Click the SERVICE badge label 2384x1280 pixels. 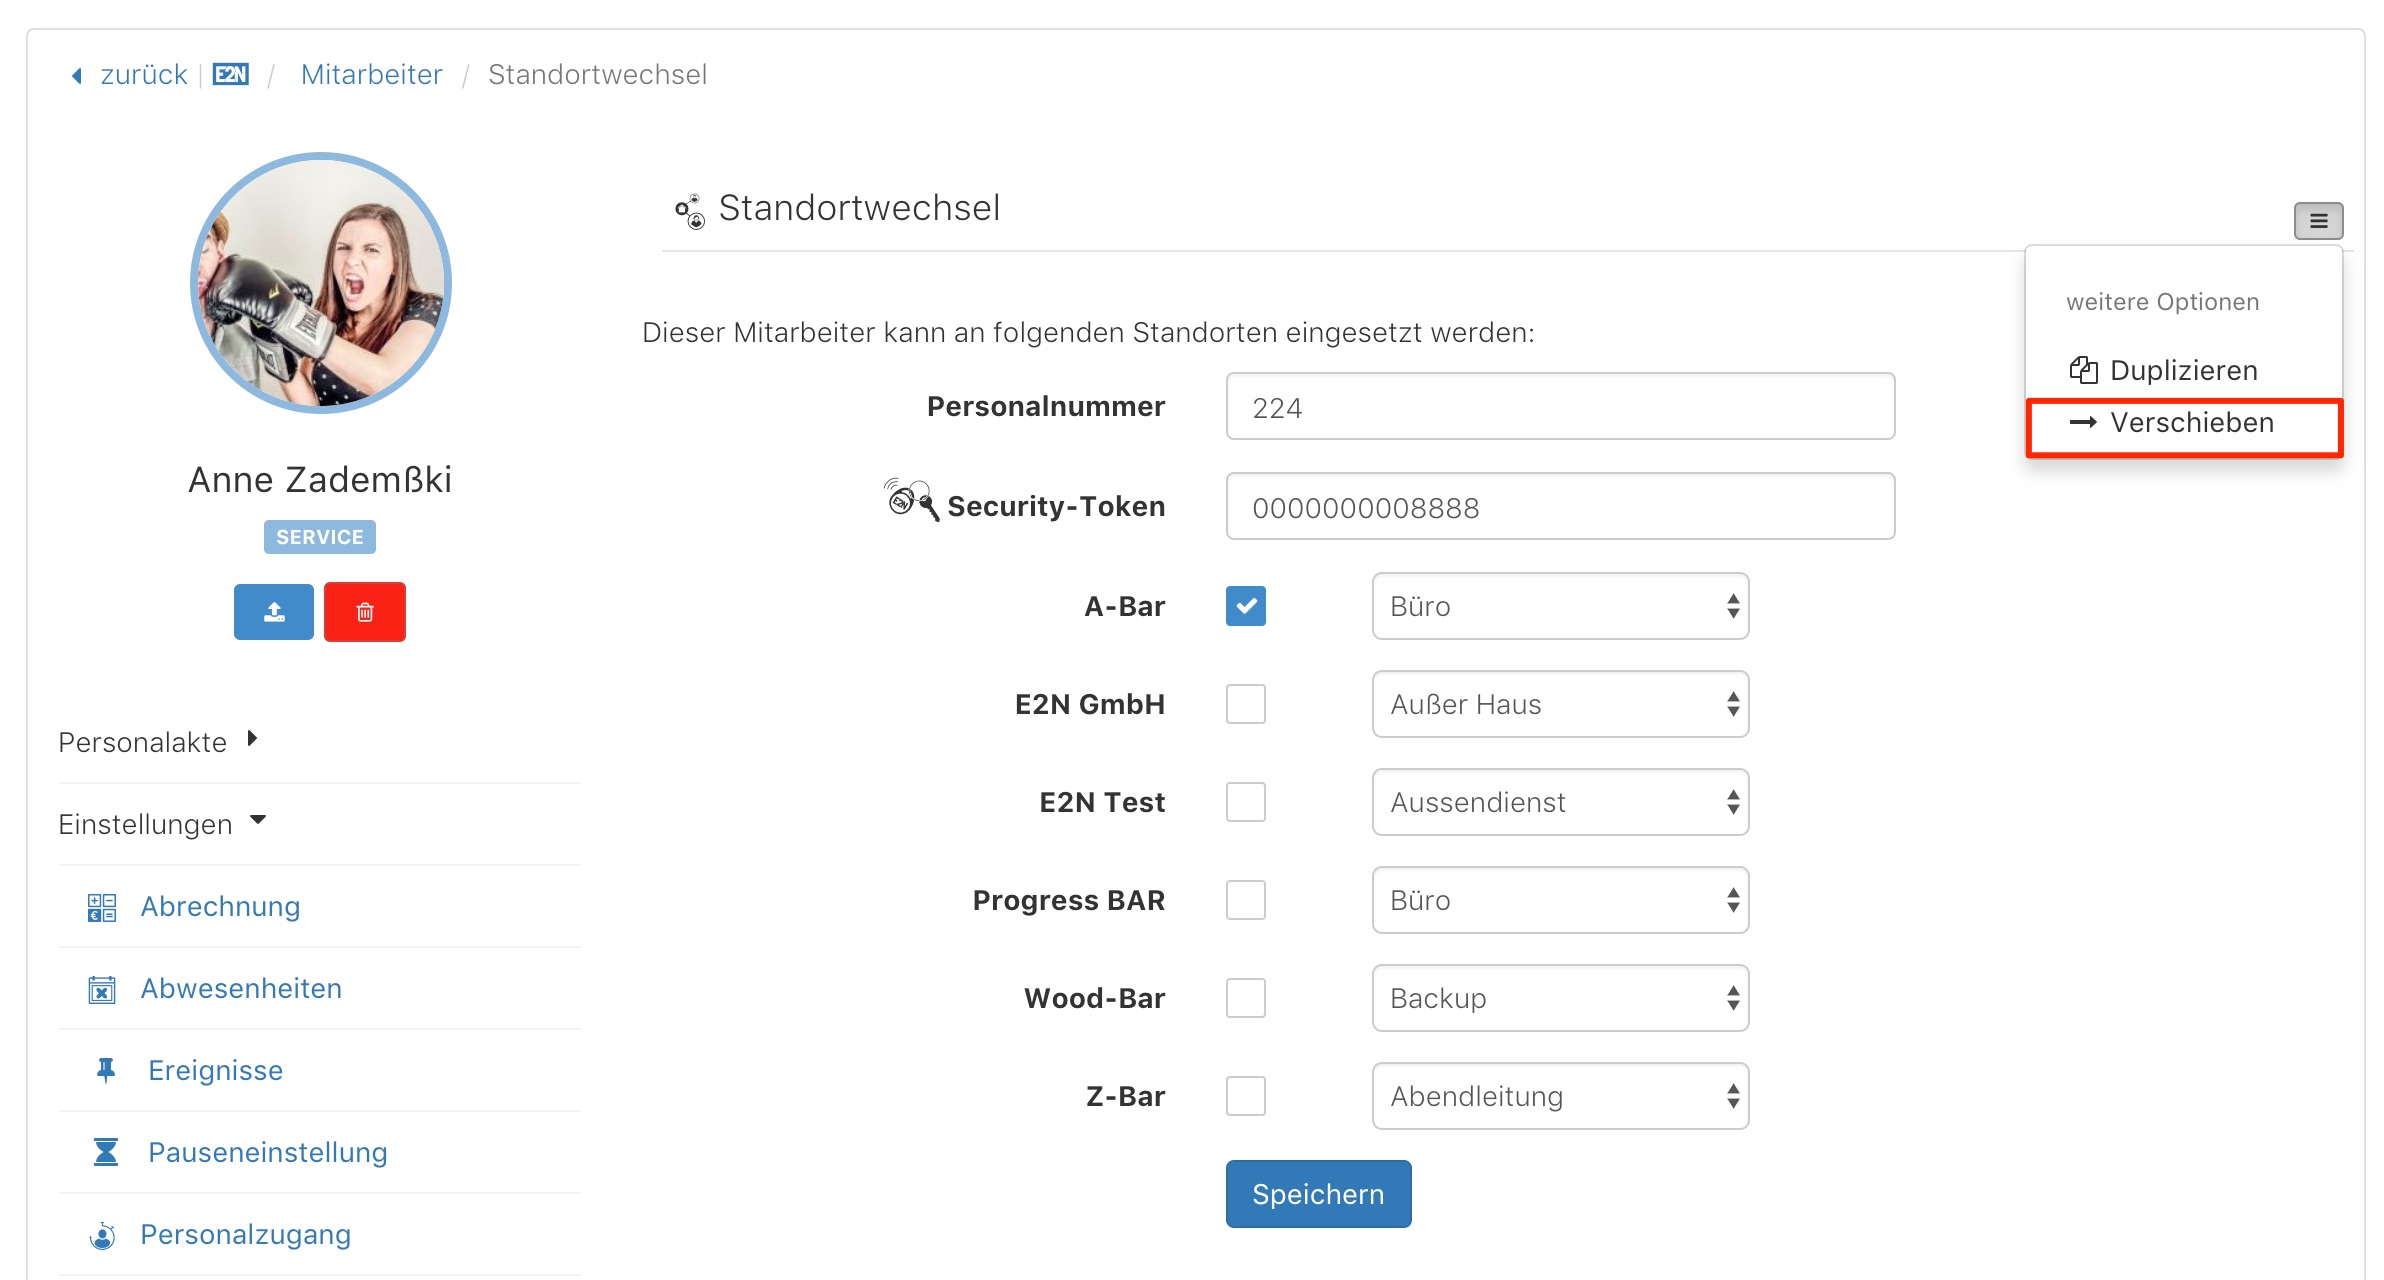[x=320, y=537]
